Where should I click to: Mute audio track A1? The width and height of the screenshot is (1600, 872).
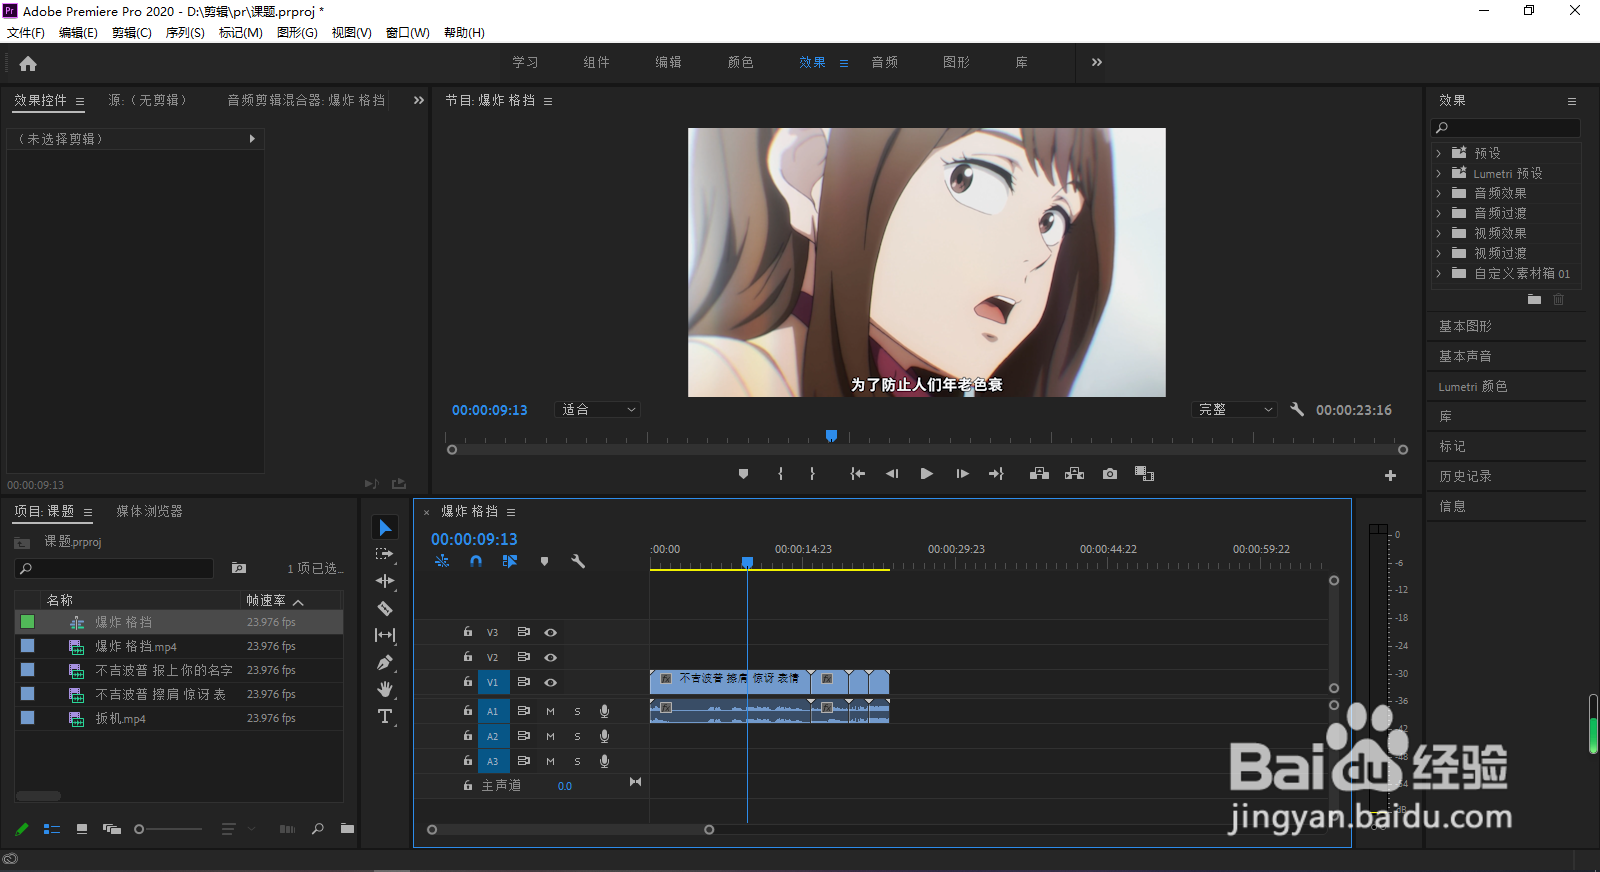pos(550,711)
